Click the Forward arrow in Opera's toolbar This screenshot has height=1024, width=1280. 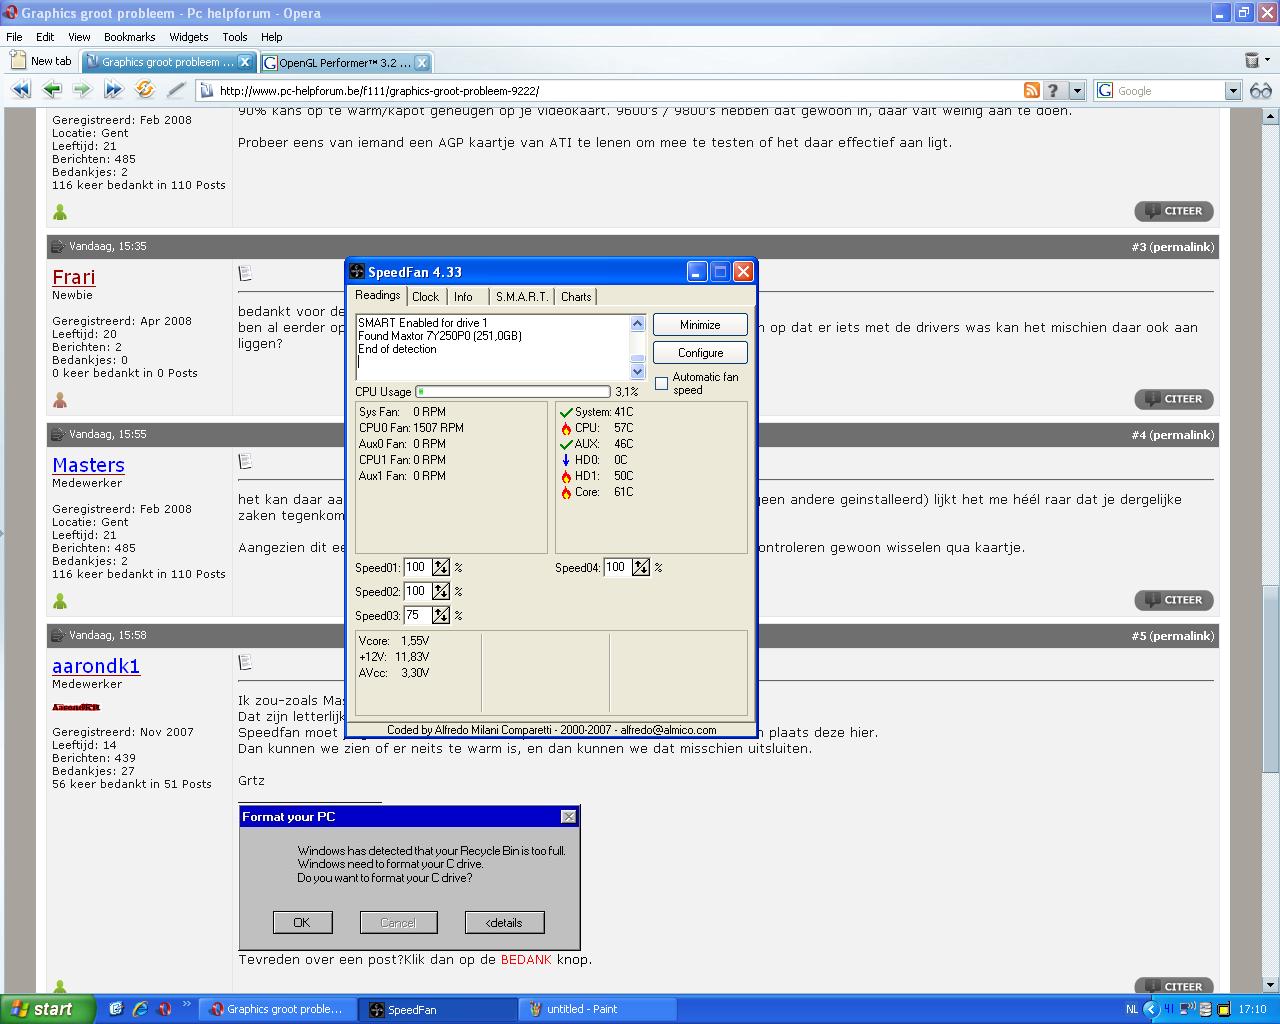[x=82, y=90]
